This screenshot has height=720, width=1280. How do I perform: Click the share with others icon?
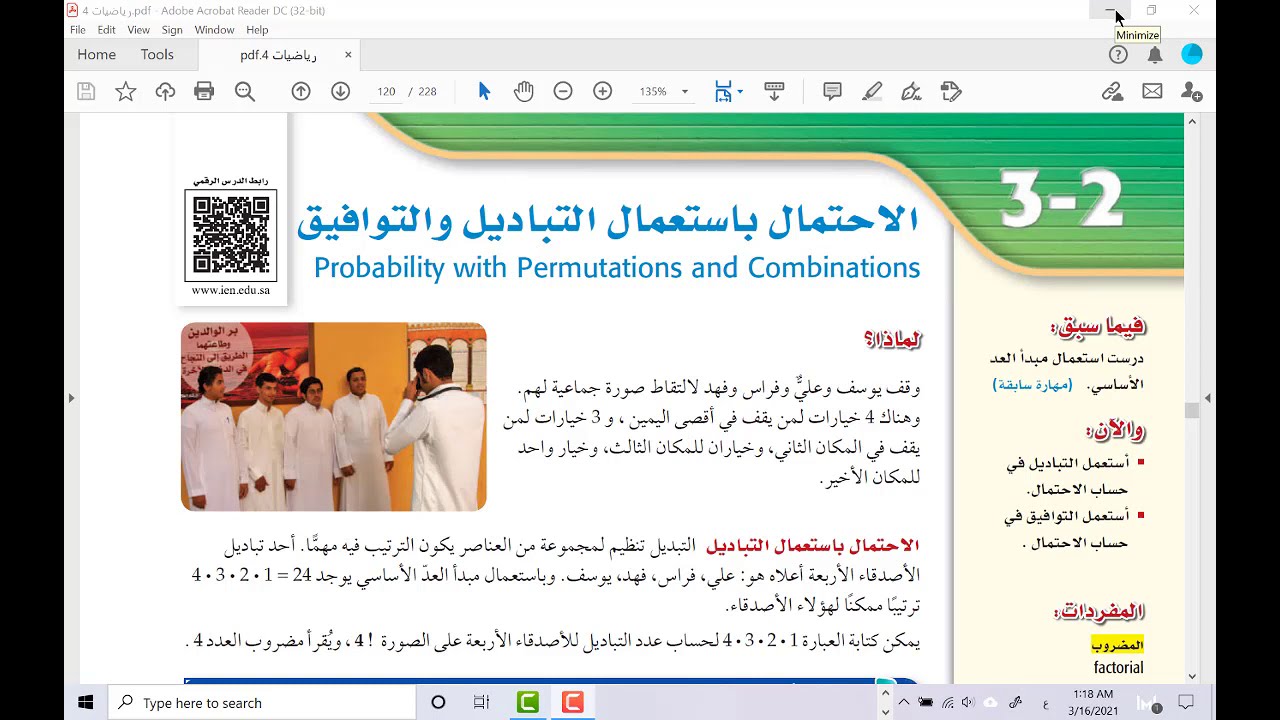(1191, 91)
